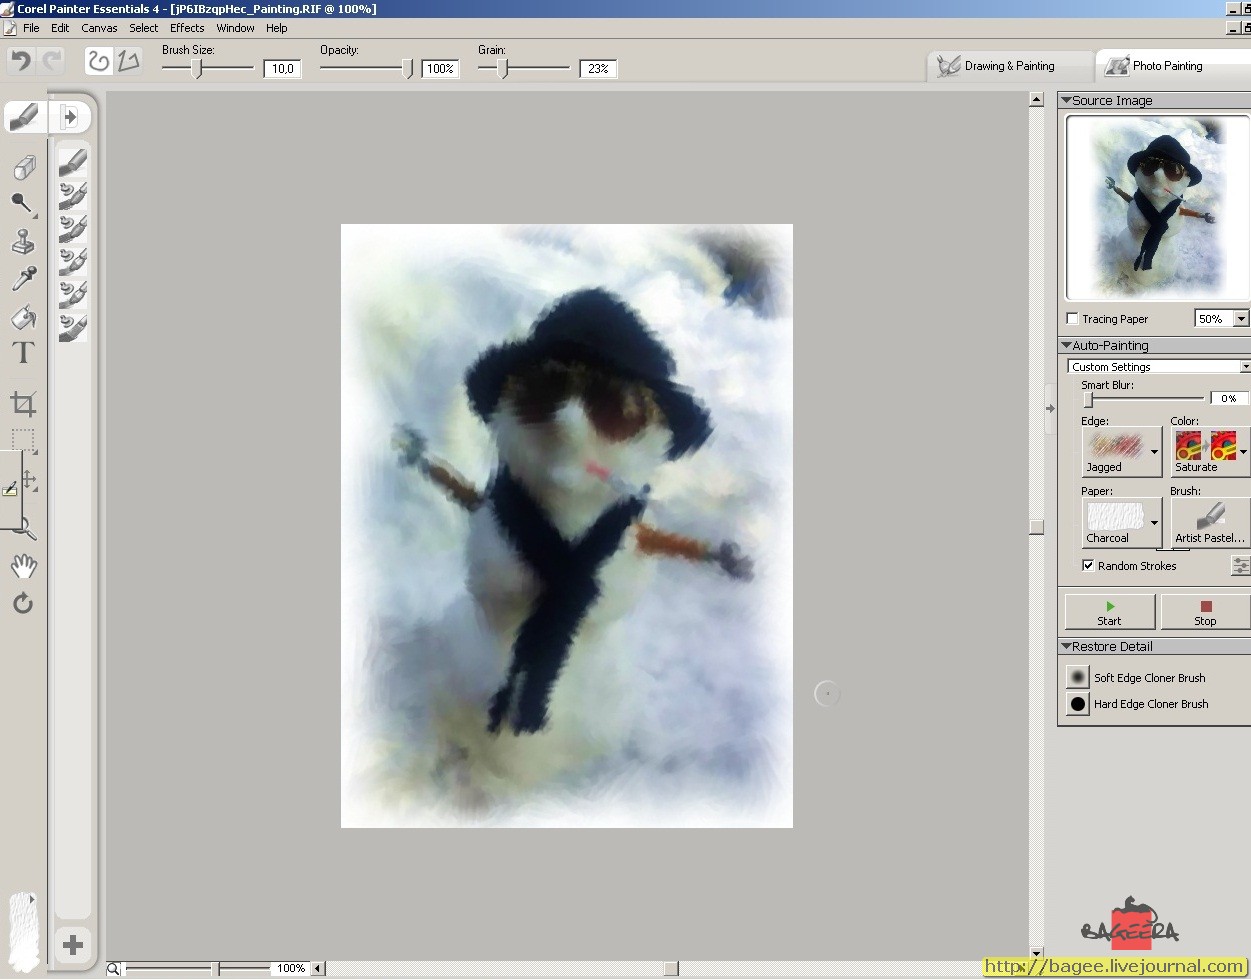Image resolution: width=1251 pixels, height=980 pixels.
Task: Select the Rubber Stamp tool
Action: [x=23, y=241]
